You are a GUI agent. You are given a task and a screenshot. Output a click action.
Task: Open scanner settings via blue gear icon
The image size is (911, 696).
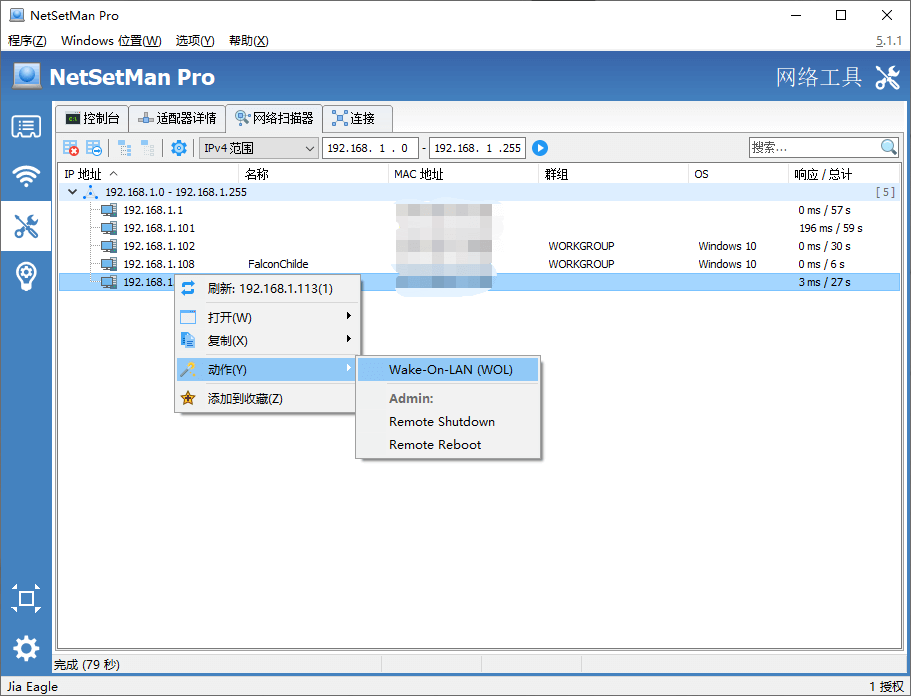(179, 148)
